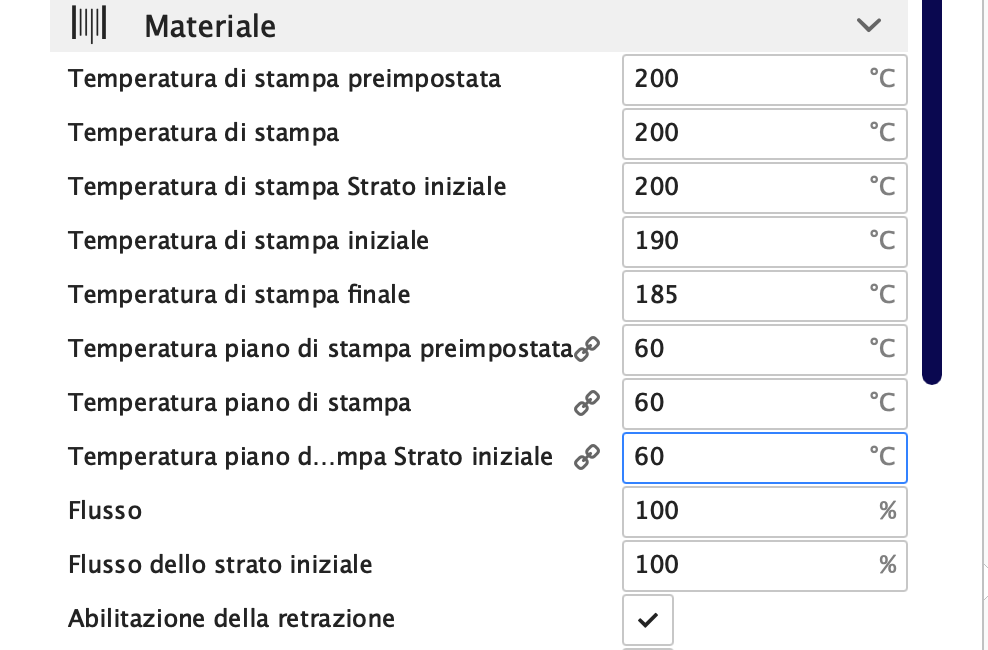This screenshot has width=988, height=650.
Task: Focus the Temperatura di stampa value field
Action: click(764, 133)
